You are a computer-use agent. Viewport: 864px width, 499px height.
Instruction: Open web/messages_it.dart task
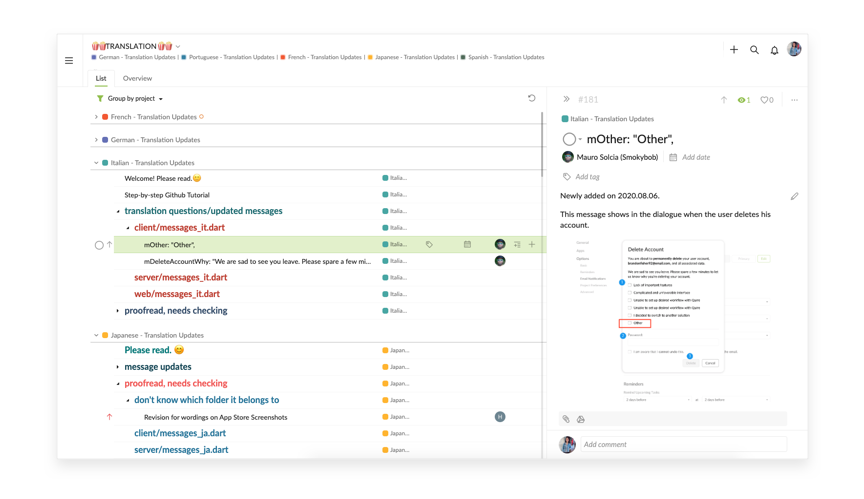(x=177, y=294)
